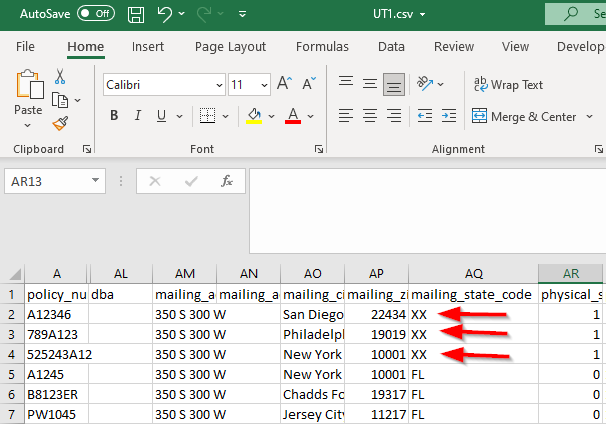Open the Insert tab
Image resolution: width=606 pixels, height=424 pixels.
click(148, 47)
